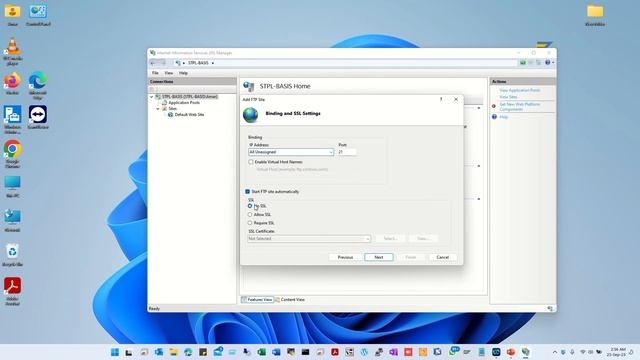640x360 pixels.
Task: Close the Add FTP Site dialog
Action: (x=456, y=100)
